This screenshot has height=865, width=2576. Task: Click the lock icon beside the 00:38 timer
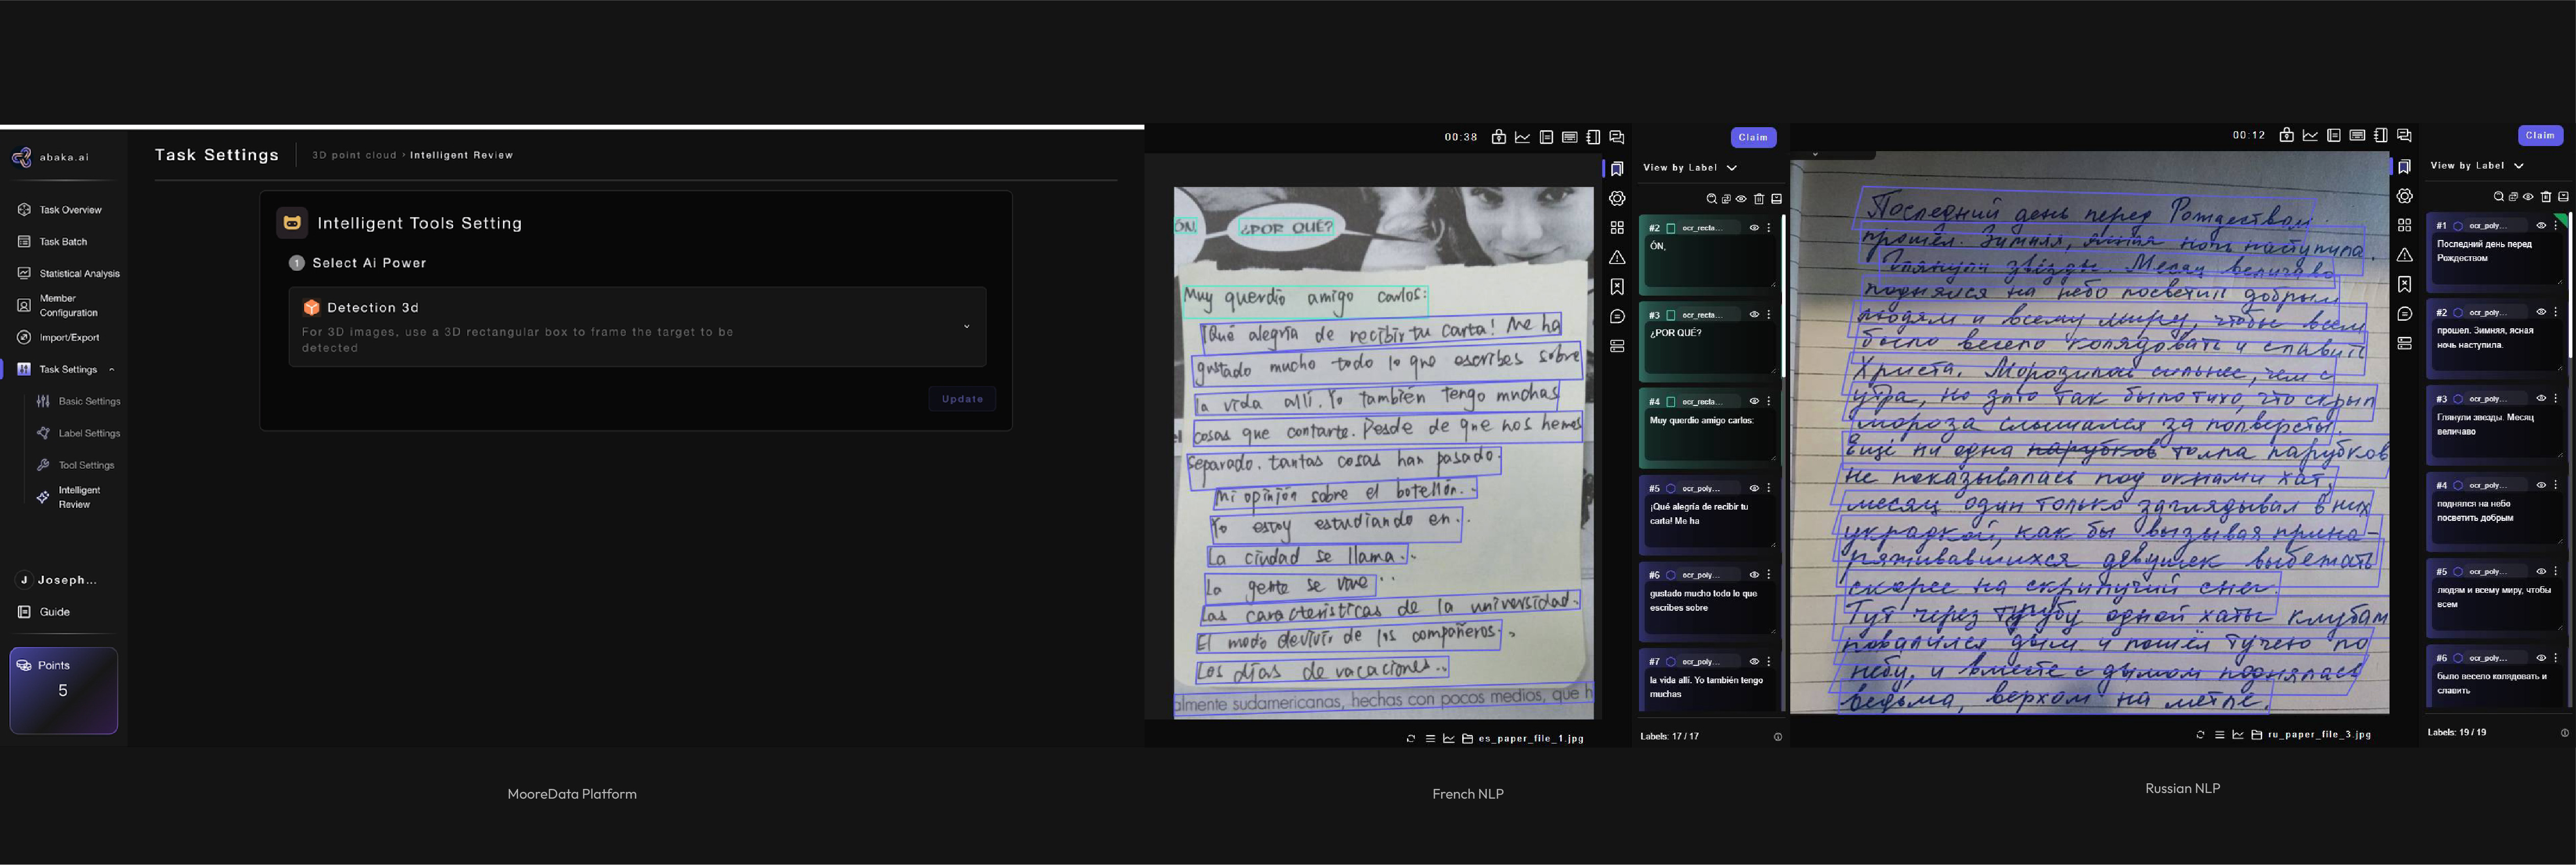click(x=1498, y=137)
